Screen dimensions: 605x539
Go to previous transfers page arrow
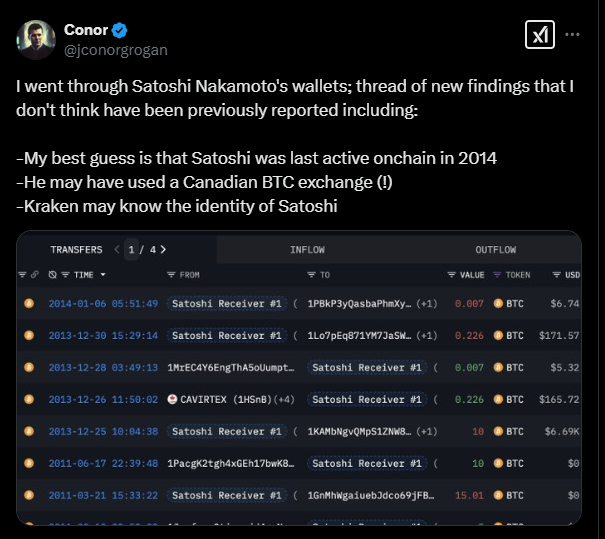point(117,250)
